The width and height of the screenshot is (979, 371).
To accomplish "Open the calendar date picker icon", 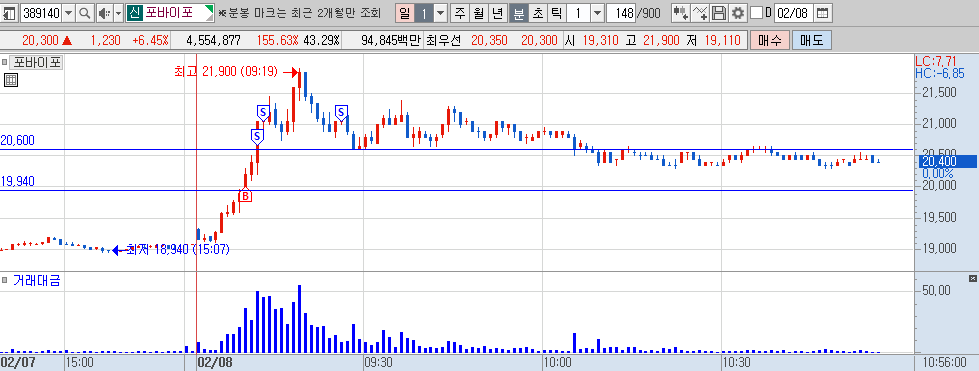I will click(823, 12).
